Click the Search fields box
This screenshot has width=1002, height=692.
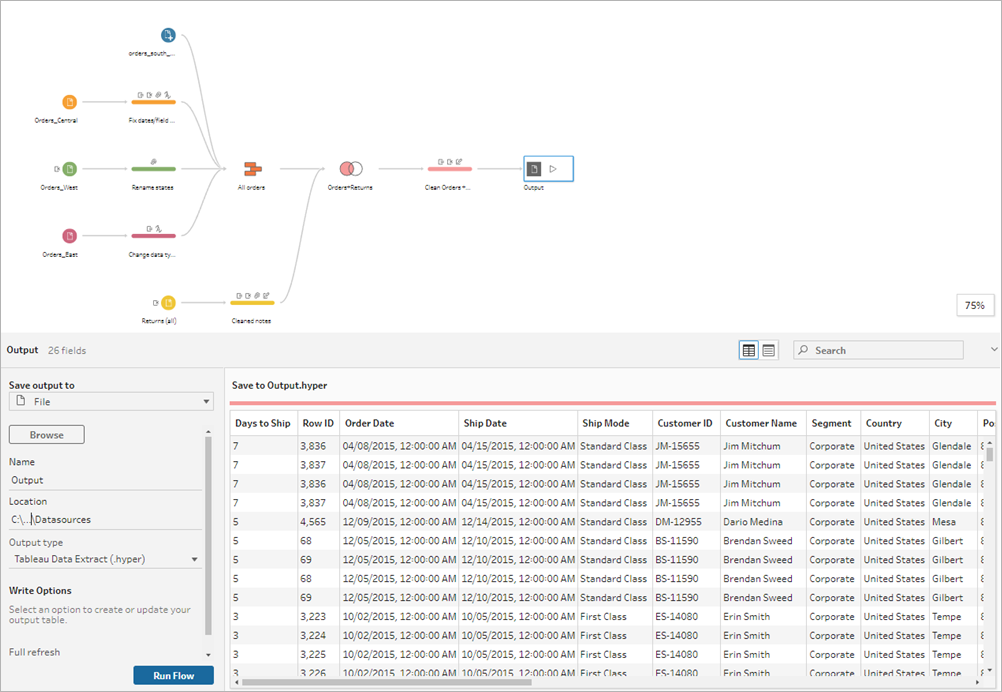click(878, 350)
